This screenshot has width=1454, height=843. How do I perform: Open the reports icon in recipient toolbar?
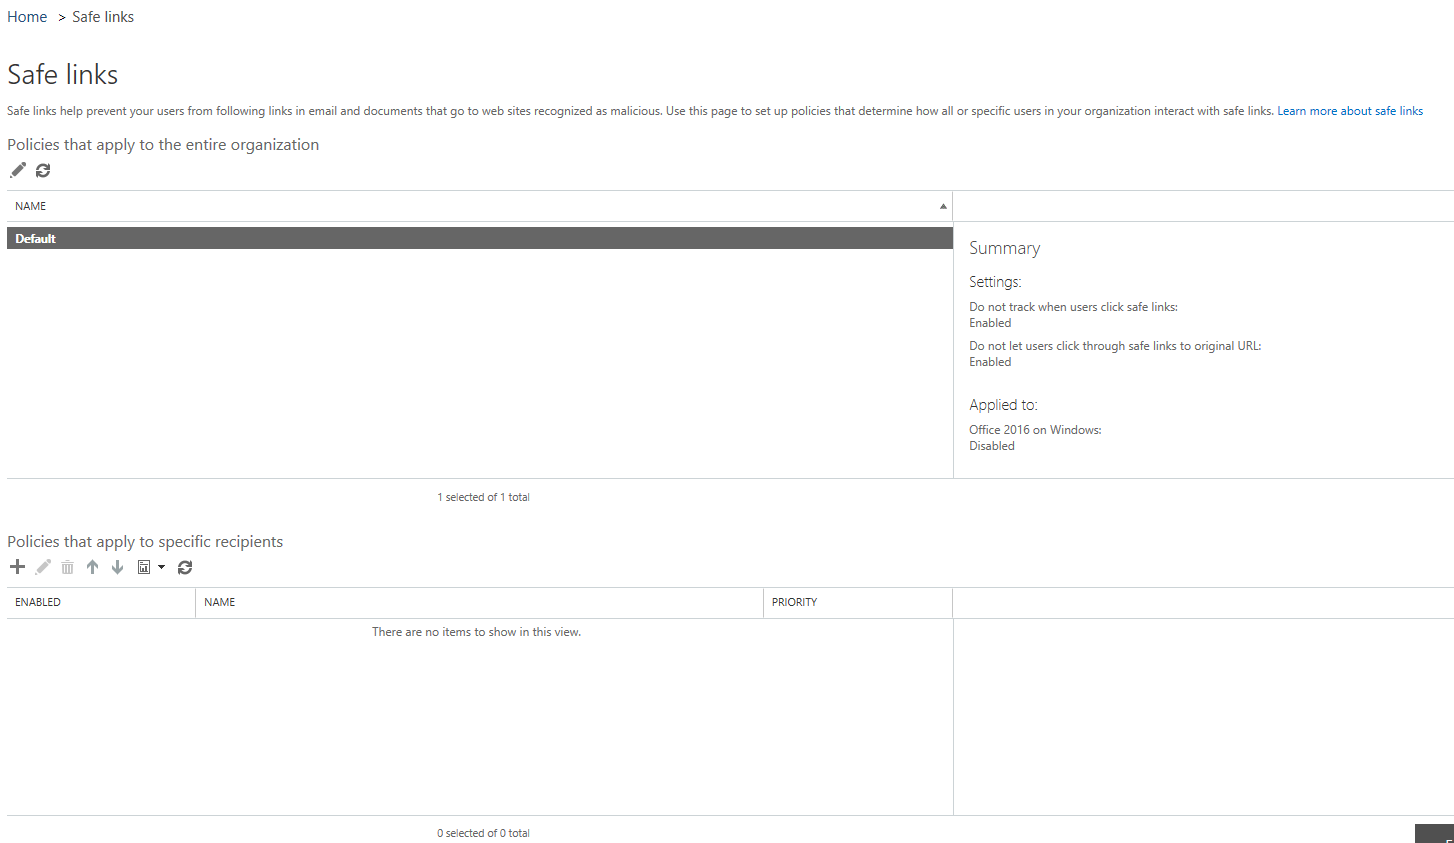coord(144,567)
